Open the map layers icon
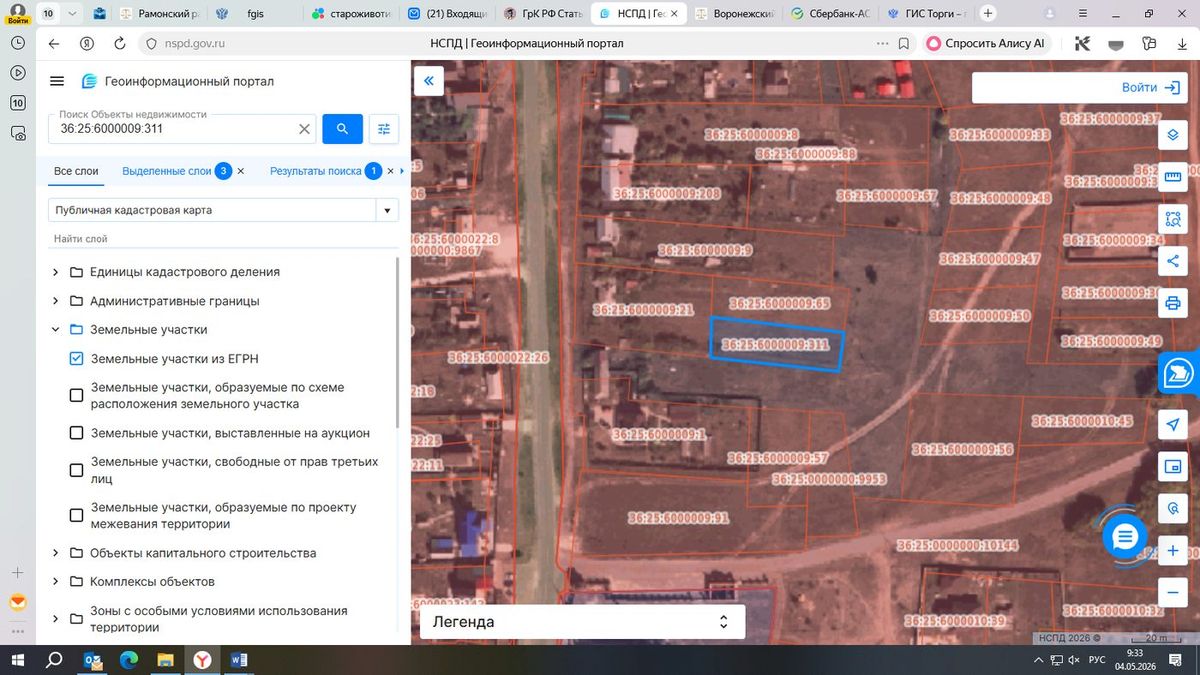 (x=1174, y=135)
